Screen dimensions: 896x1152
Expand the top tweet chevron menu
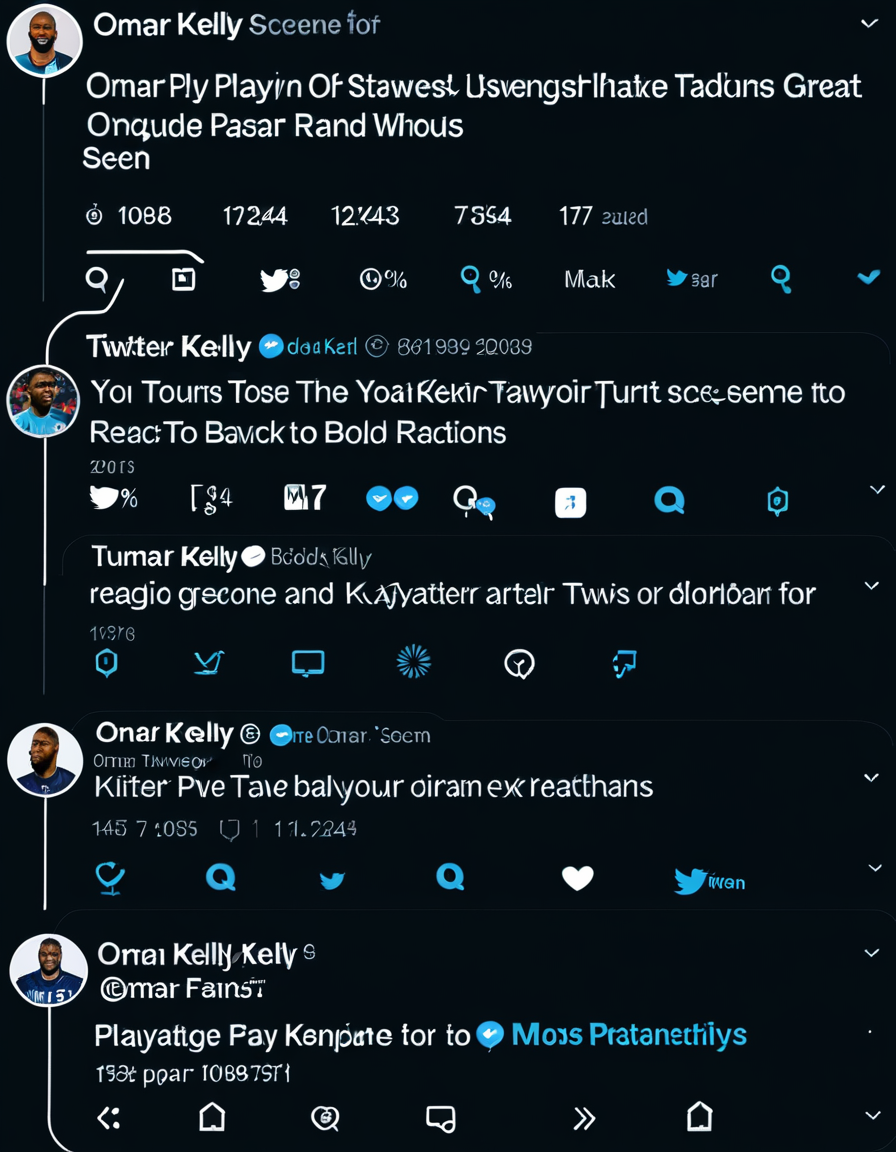point(869,23)
